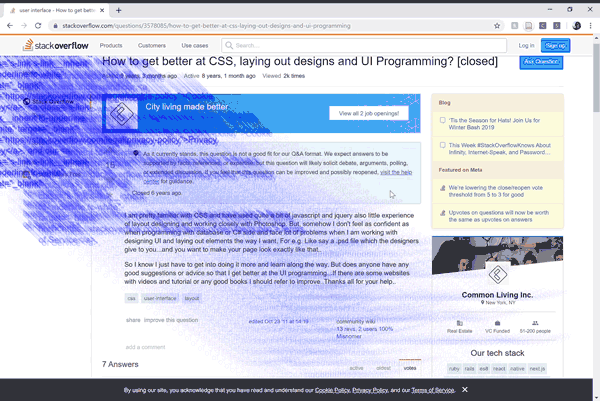Click the css tag

132,298
